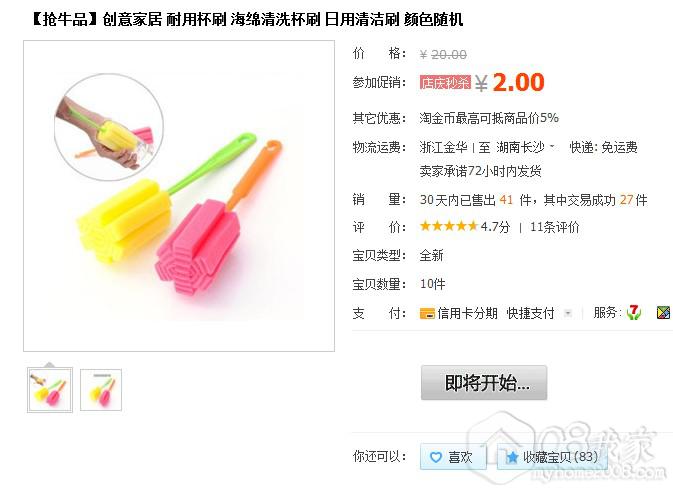This screenshot has width=673, height=490.
Task: Click the 7-day return service icon
Action: tap(634, 312)
